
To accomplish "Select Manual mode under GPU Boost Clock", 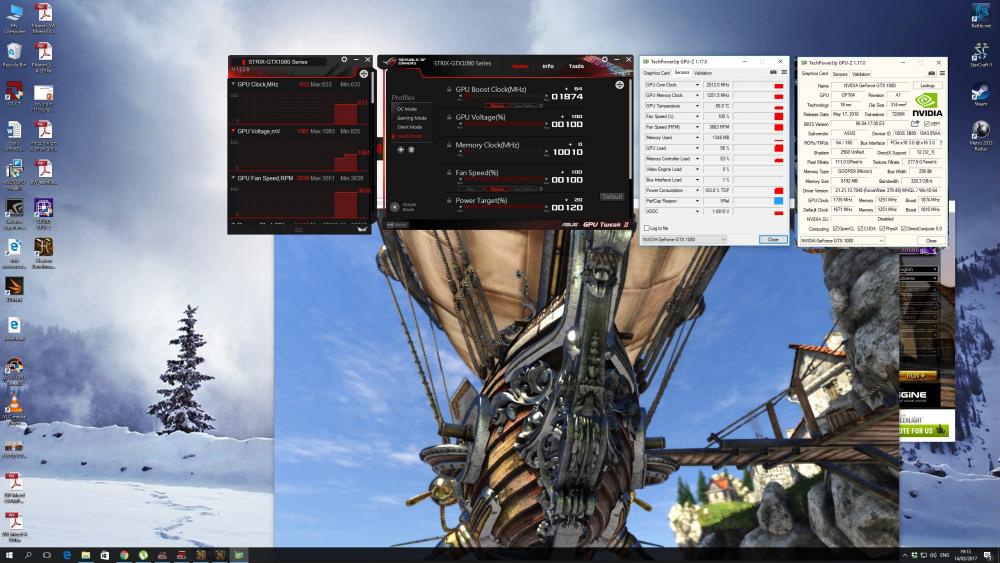I will [497, 105].
